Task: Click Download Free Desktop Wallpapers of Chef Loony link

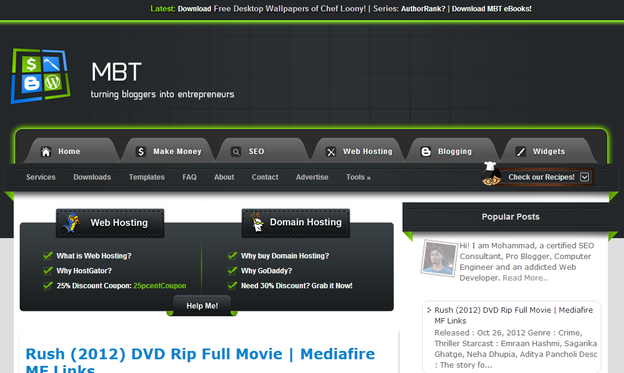Action: tap(271, 9)
